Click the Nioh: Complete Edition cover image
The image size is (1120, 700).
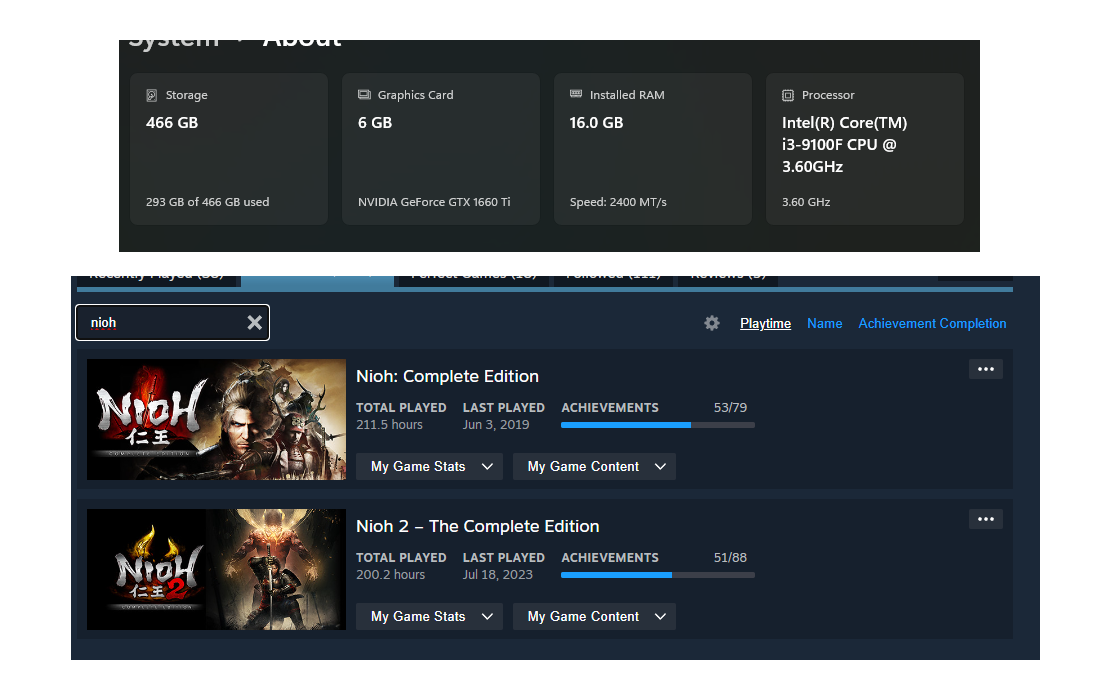click(216, 419)
